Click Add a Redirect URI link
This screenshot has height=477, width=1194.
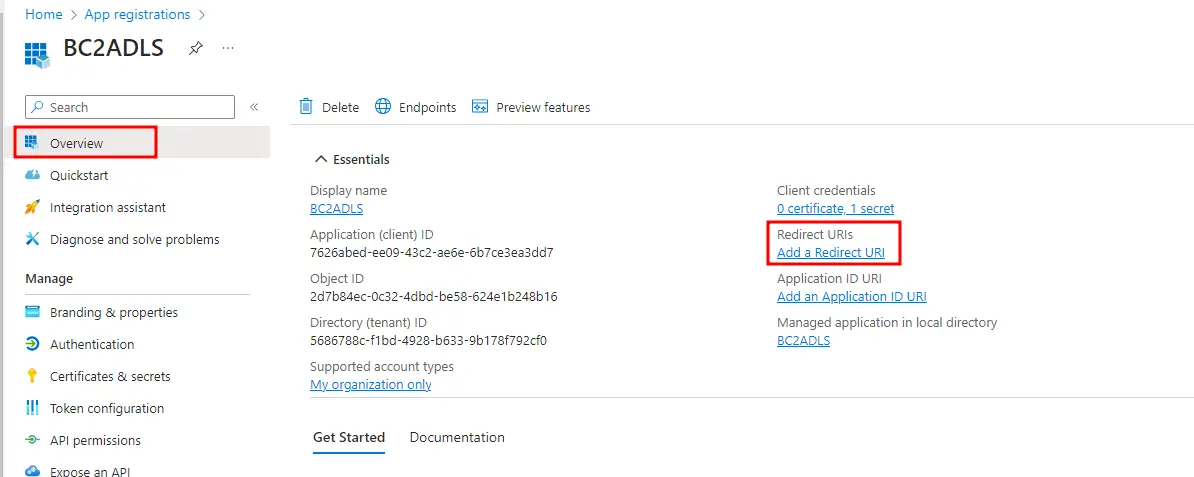(831, 253)
